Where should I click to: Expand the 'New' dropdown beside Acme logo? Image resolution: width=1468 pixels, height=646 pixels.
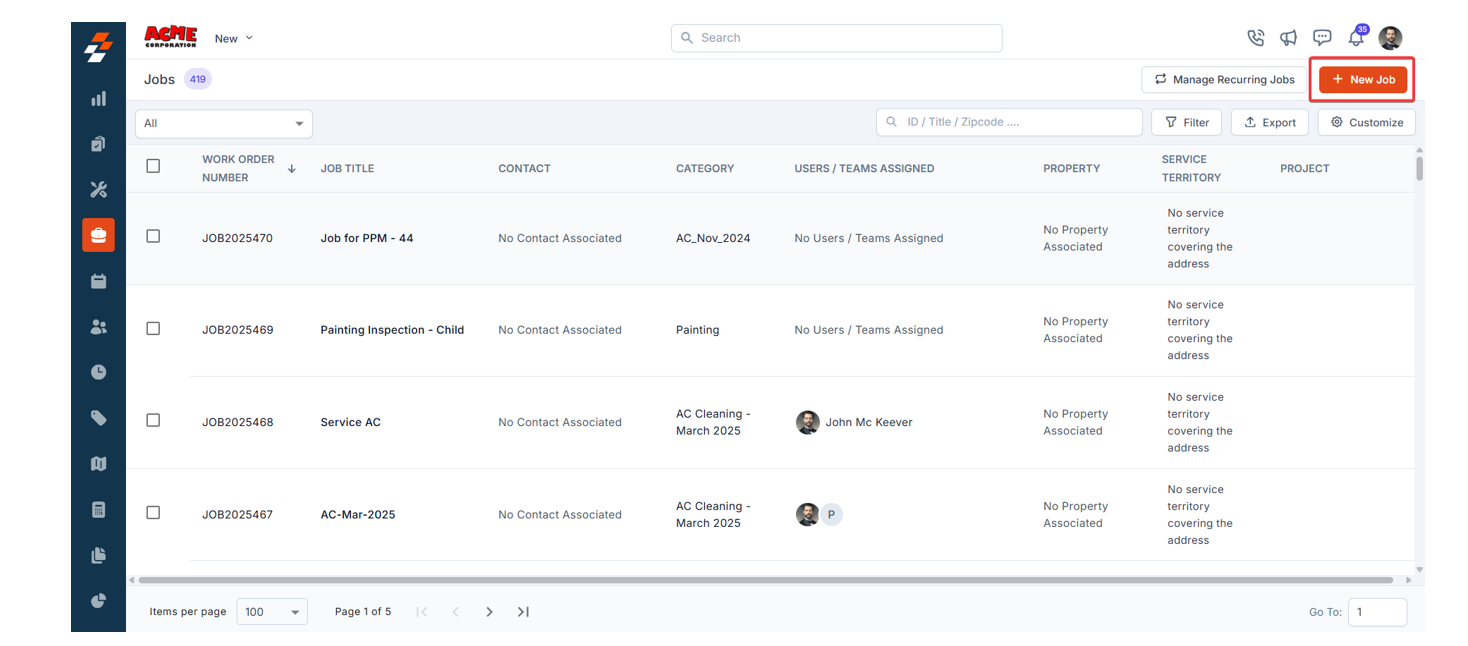click(234, 39)
